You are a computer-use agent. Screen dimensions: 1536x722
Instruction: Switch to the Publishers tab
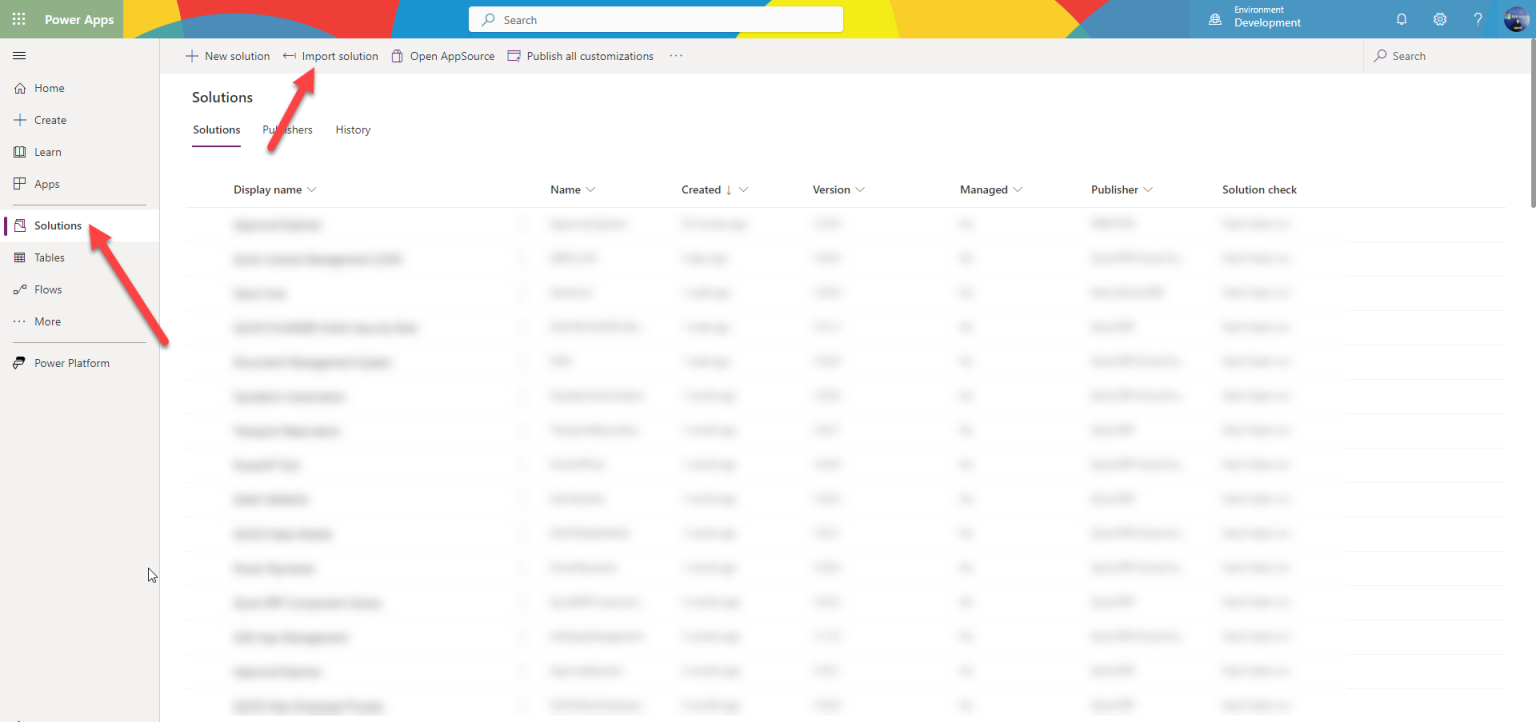click(287, 130)
